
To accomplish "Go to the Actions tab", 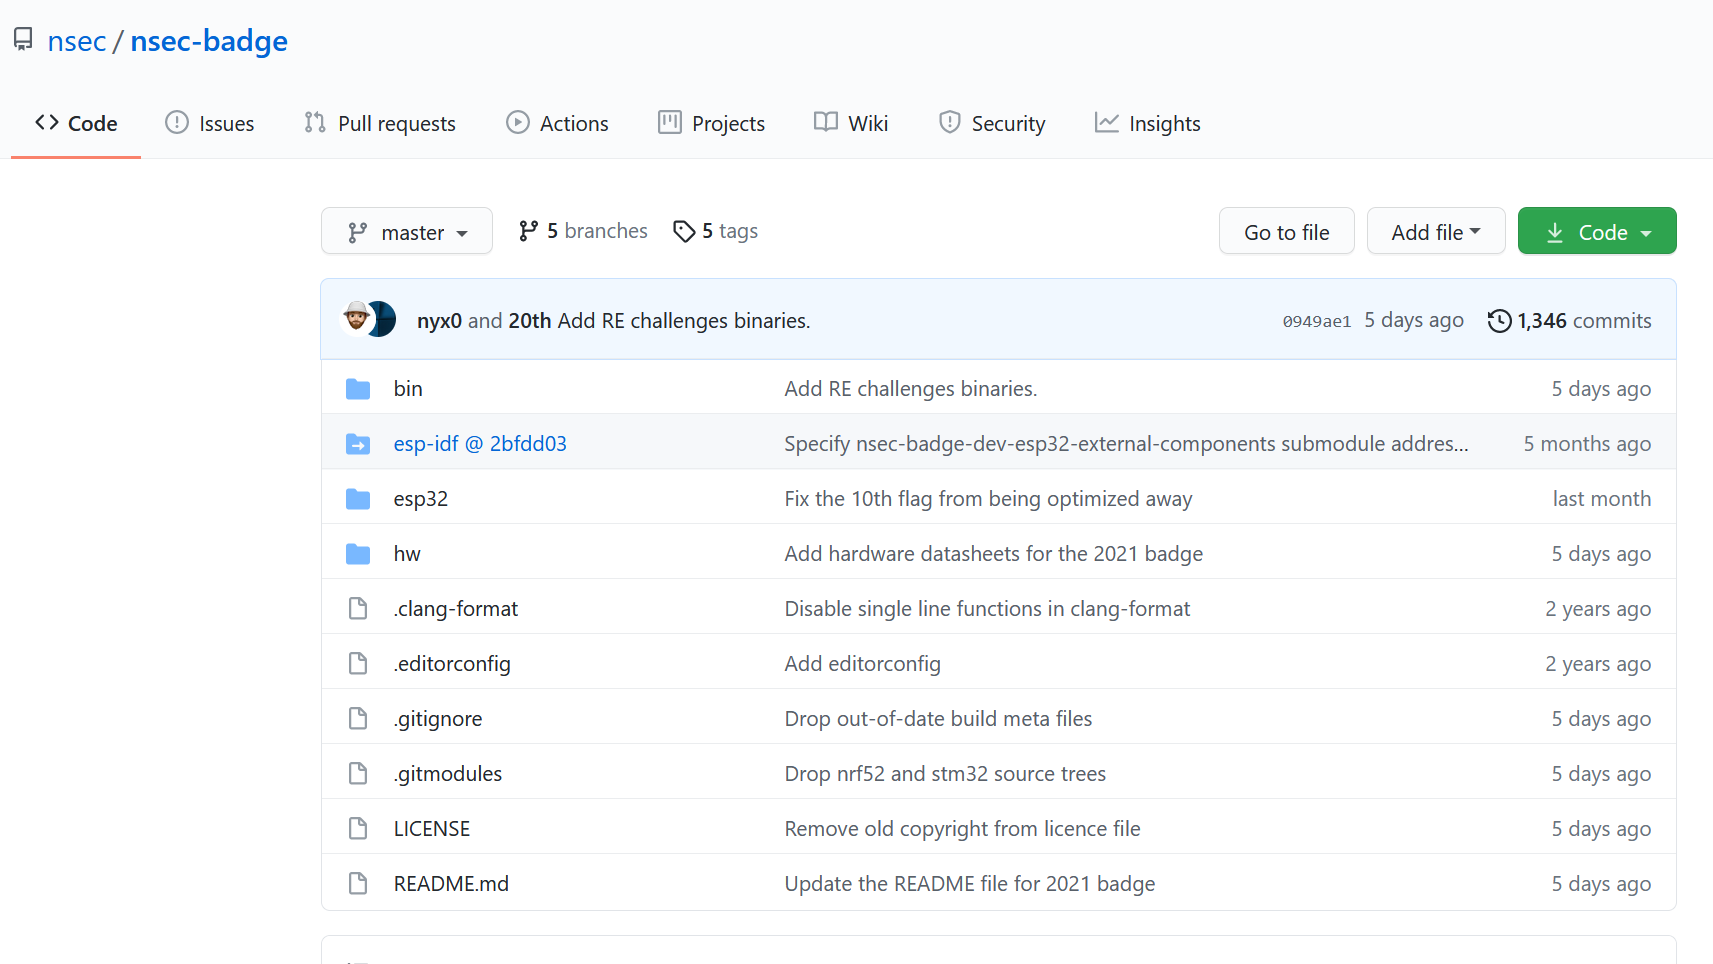I will click(557, 123).
